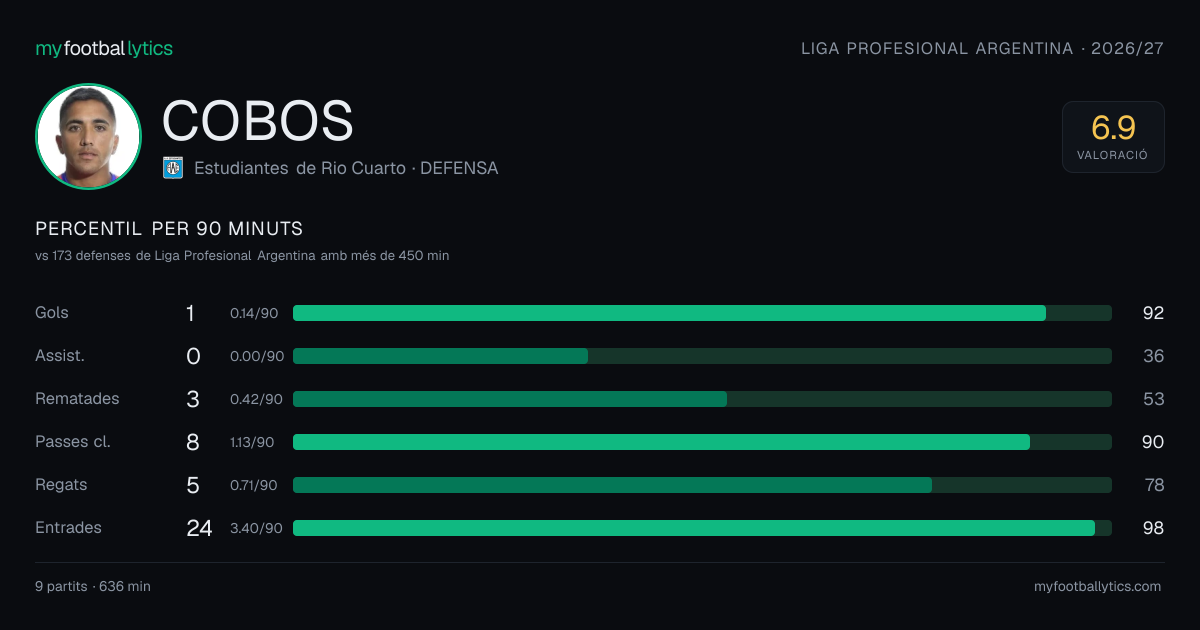Click the Cobos player photo
Screen dimensions: 1200x630
88,136
